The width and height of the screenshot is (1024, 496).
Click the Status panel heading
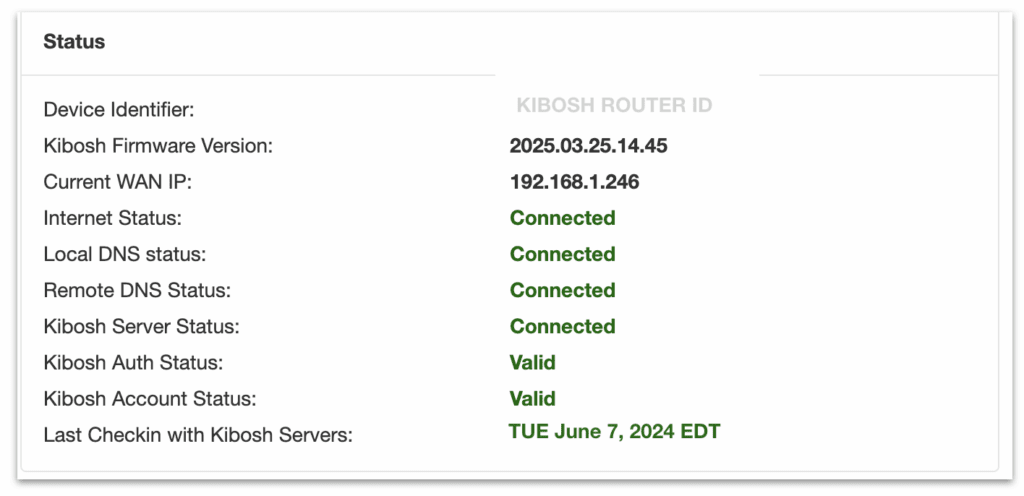click(74, 42)
